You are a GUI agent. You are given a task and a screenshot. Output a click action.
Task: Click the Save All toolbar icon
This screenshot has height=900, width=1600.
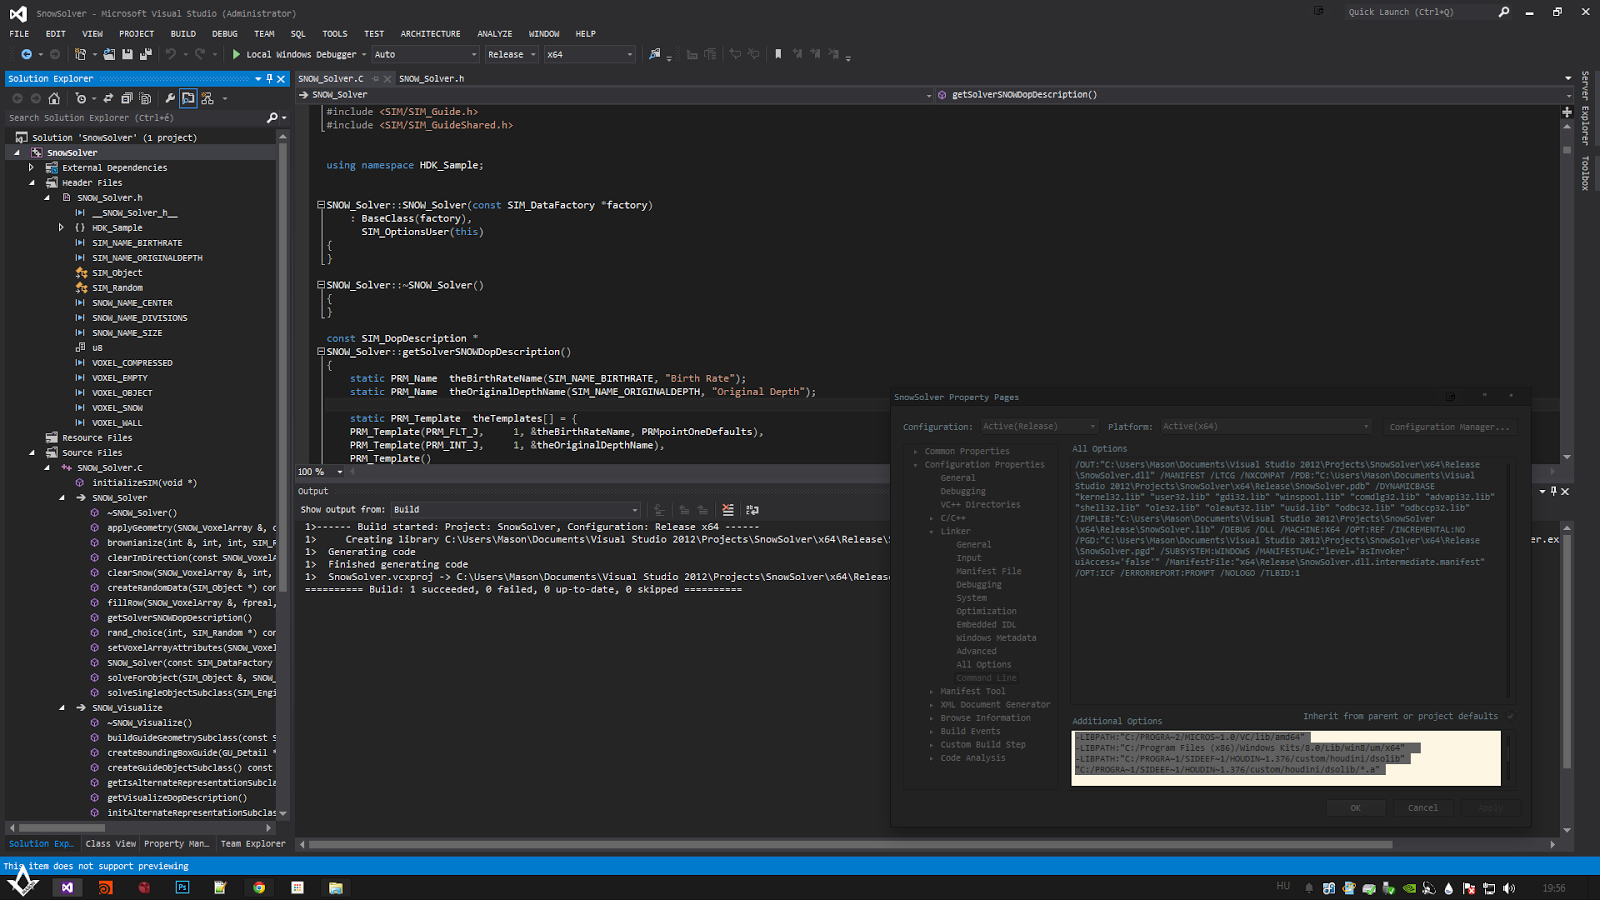point(146,55)
